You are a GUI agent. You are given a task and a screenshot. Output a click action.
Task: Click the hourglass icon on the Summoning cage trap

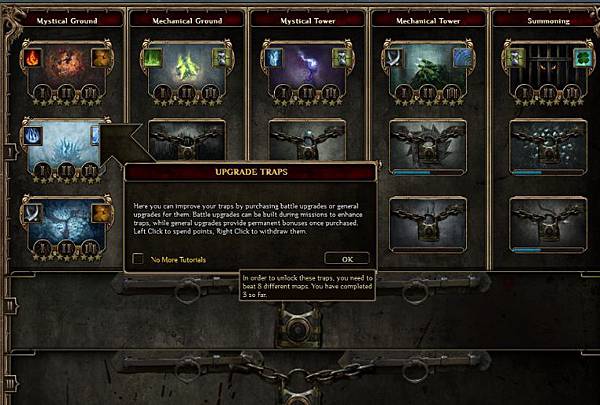(x=515, y=58)
